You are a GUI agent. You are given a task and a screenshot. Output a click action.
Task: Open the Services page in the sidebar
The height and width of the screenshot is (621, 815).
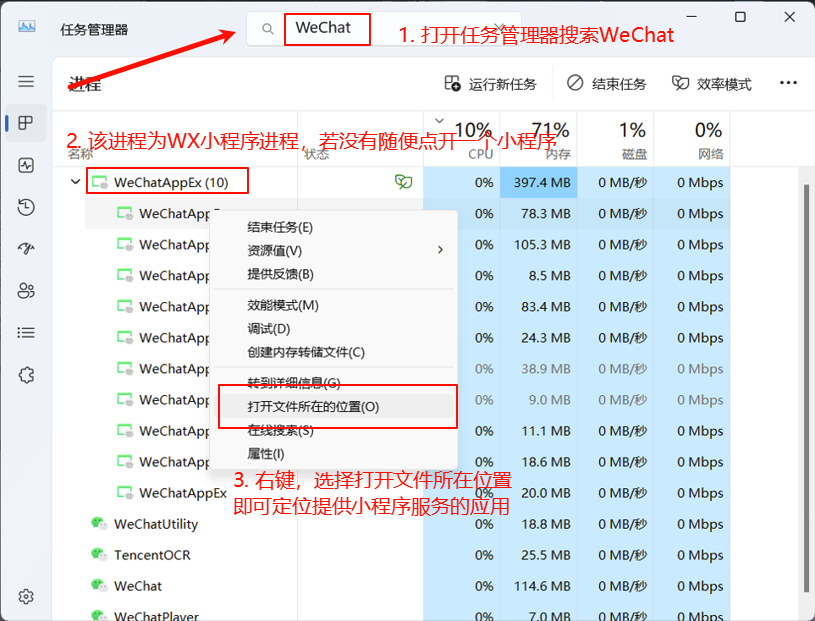tap(26, 375)
